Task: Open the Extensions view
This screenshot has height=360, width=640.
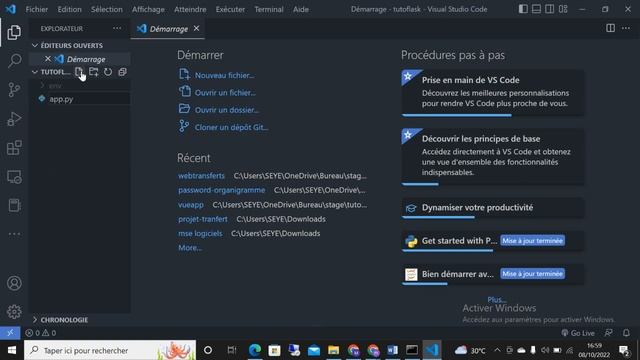Action: 14,148
